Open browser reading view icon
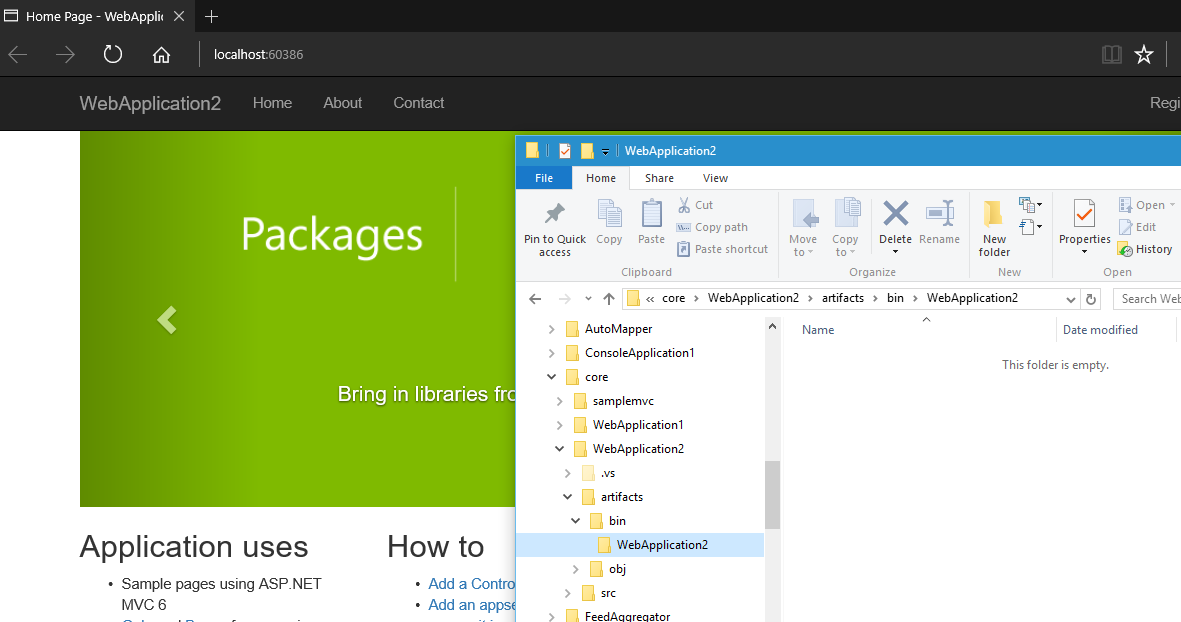This screenshot has height=622, width=1181. [x=1111, y=55]
